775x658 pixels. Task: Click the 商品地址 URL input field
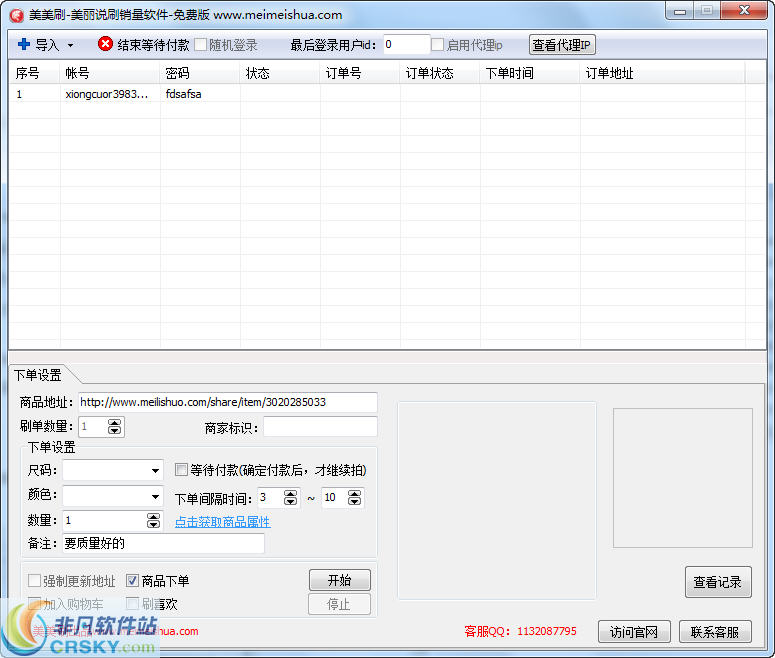[x=228, y=402]
